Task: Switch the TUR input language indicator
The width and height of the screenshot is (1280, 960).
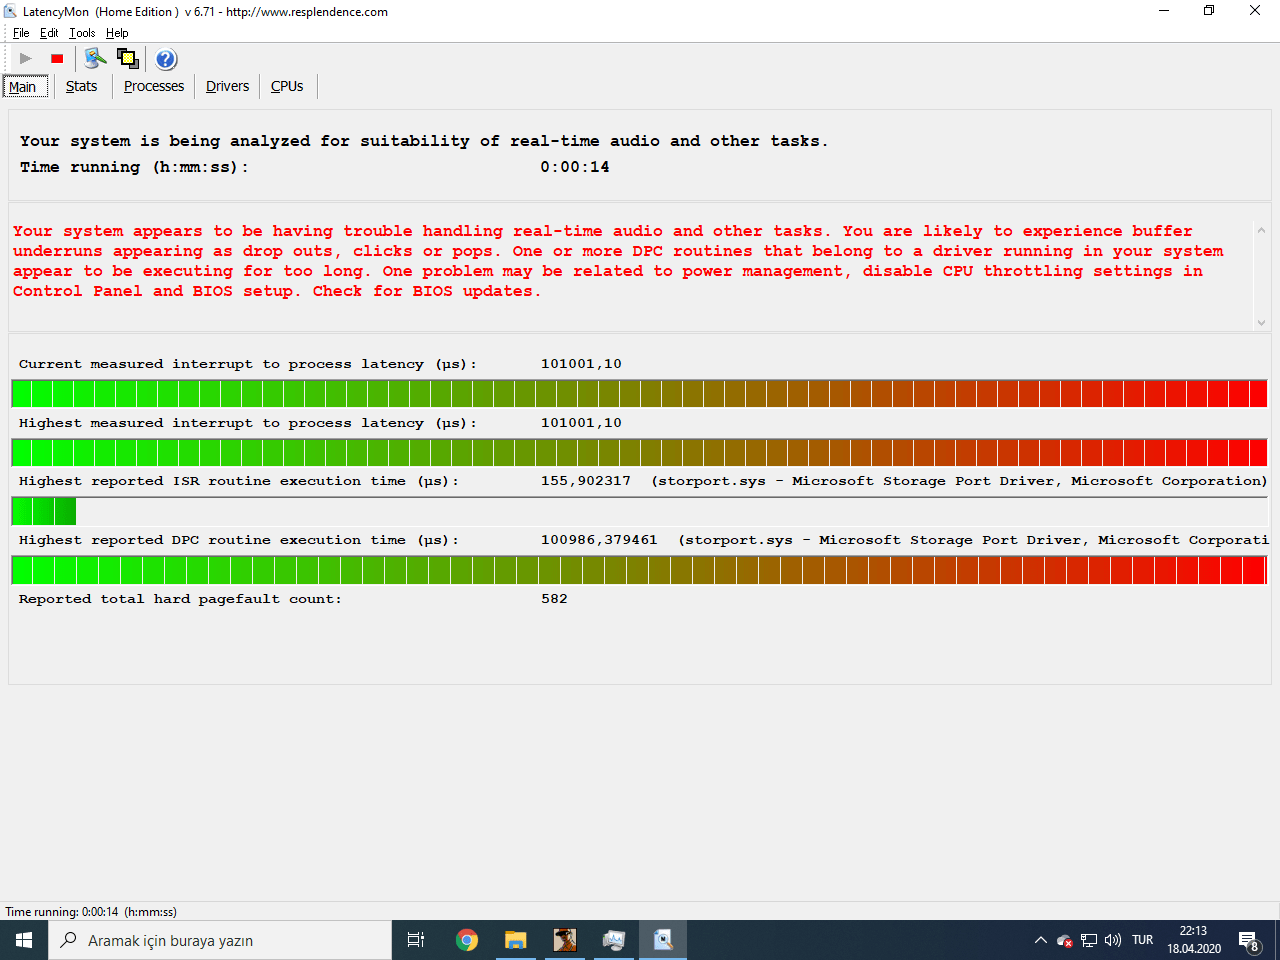Action: point(1143,940)
